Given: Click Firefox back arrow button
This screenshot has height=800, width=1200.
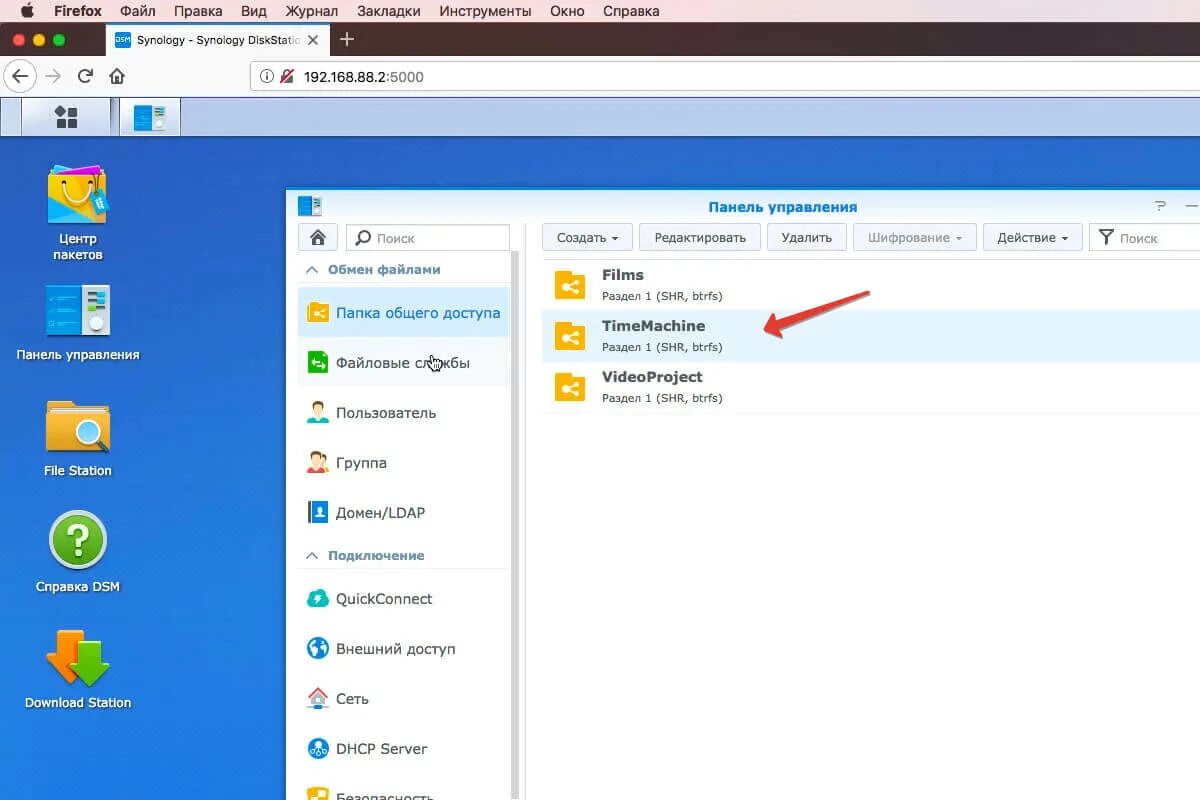Looking at the screenshot, I should click(21, 76).
